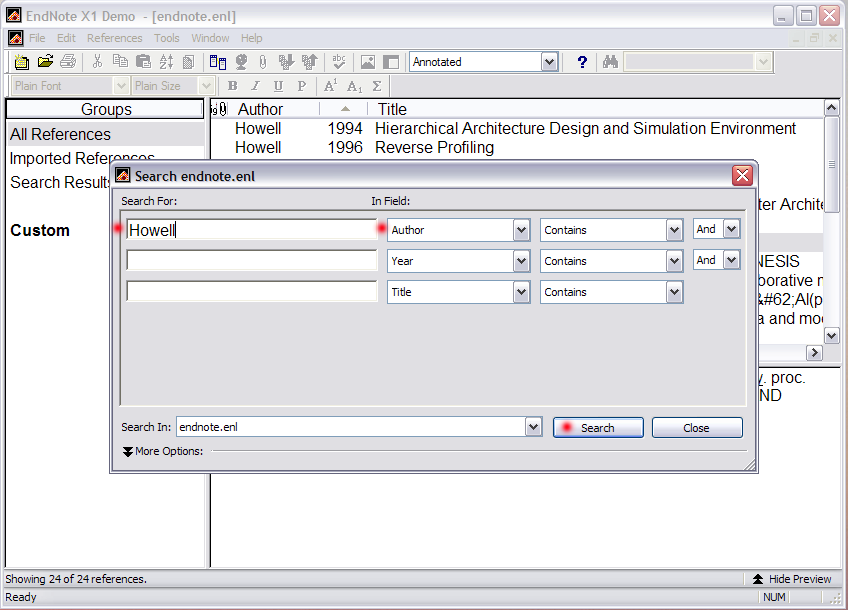
Task: Open the Author field dropdown
Action: point(521,230)
